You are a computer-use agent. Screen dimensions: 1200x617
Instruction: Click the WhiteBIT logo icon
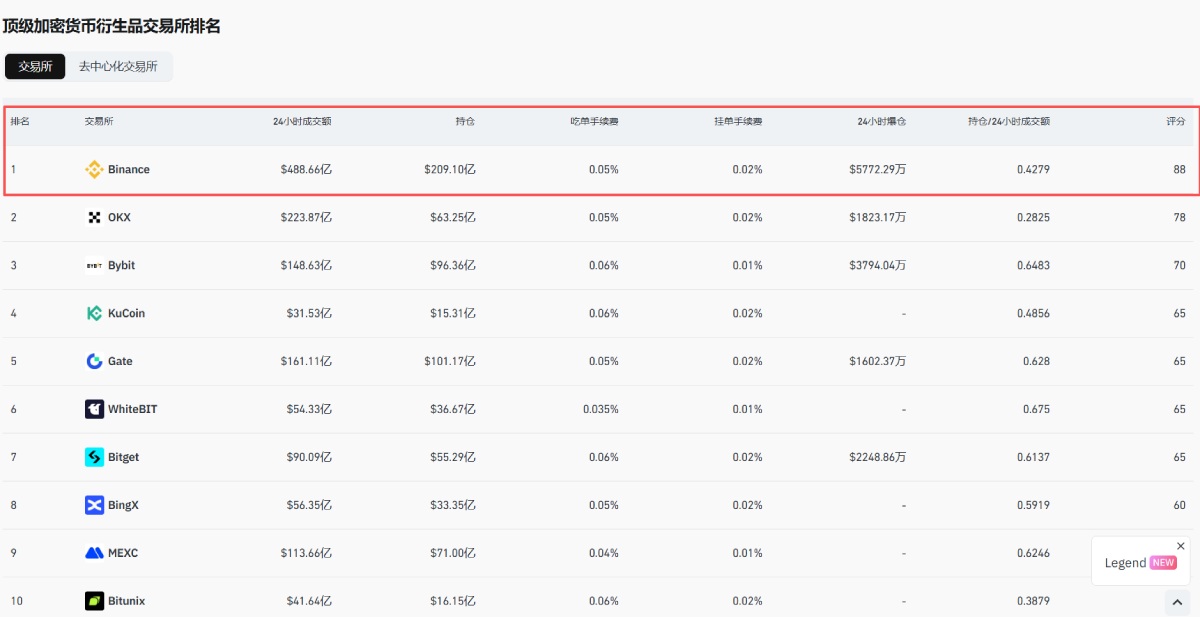[94, 410]
